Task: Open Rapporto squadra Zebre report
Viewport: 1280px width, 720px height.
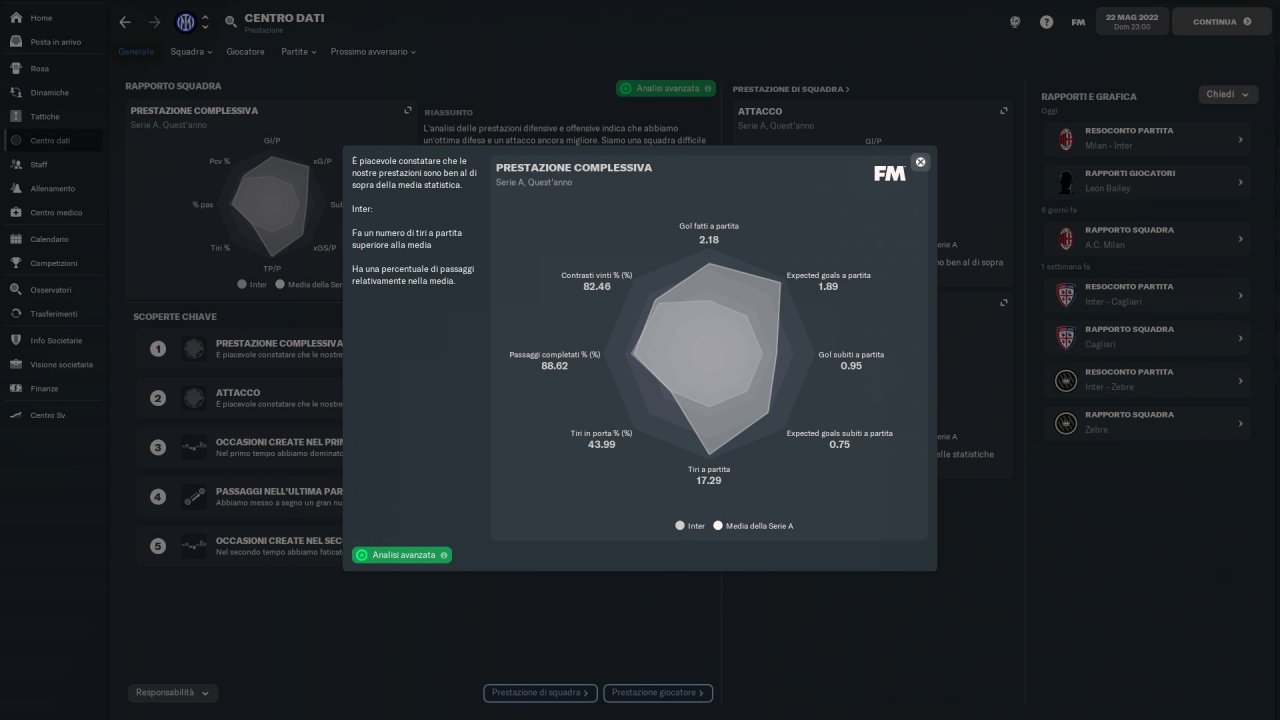Action: pos(1146,423)
